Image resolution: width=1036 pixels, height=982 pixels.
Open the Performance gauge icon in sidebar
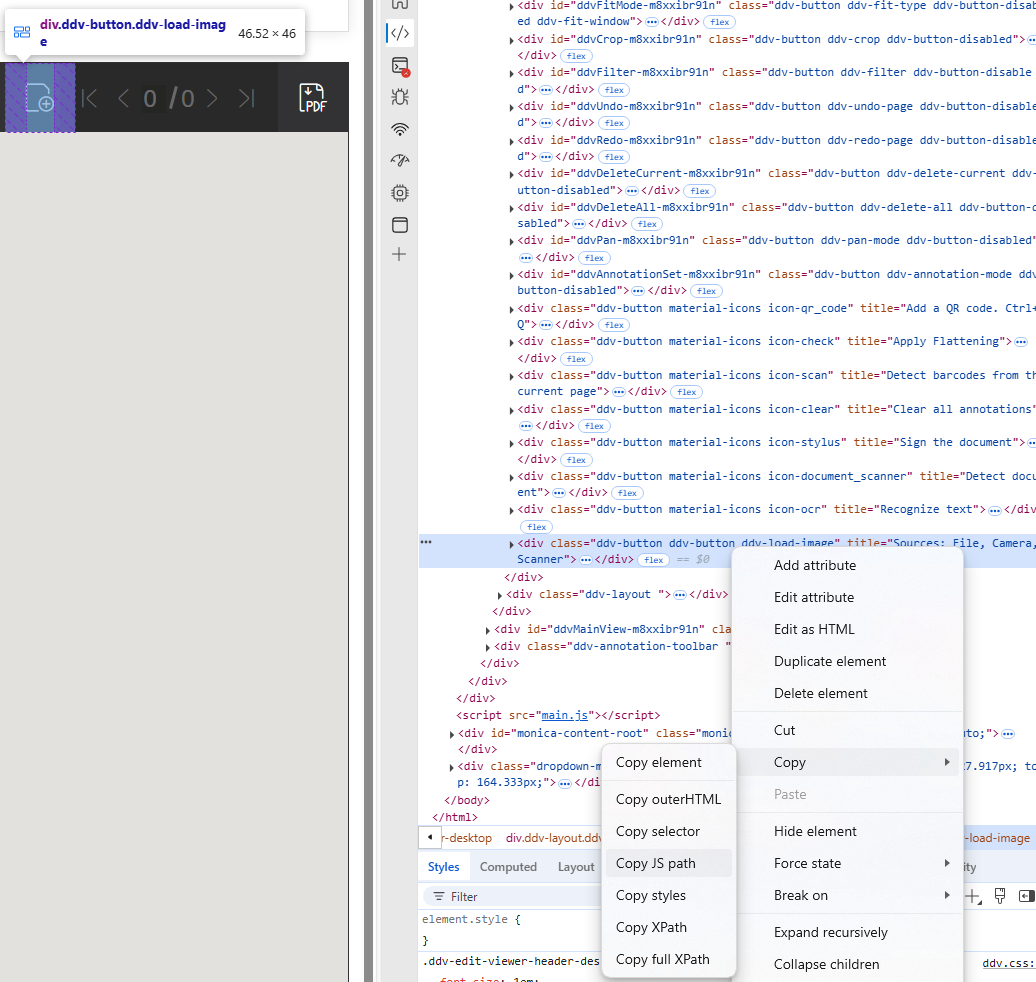[x=399, y=160]
